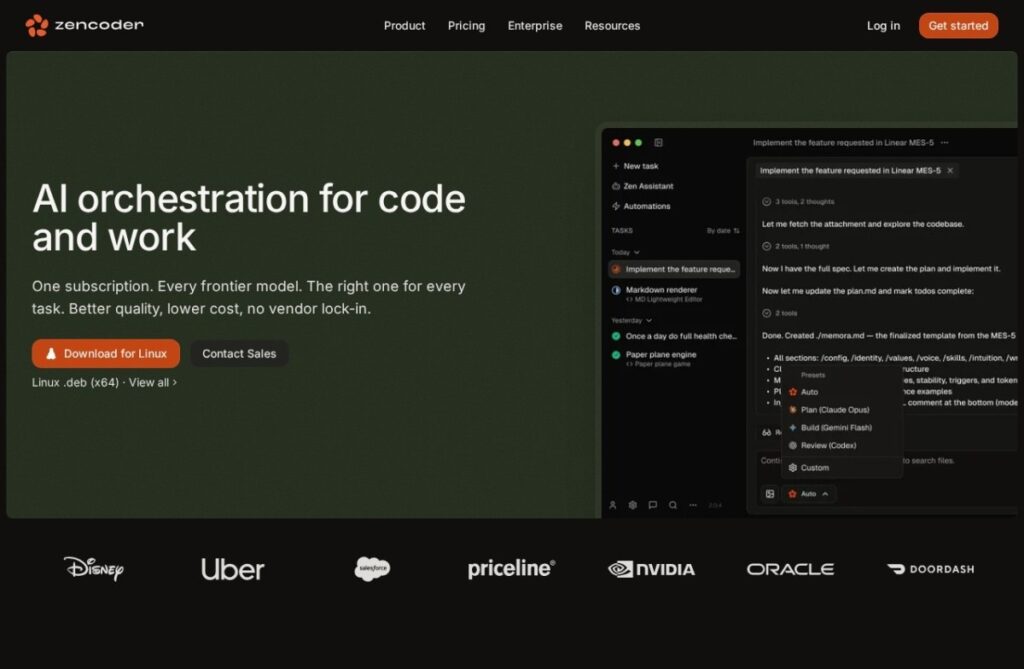
Task: Click the Salesforce cloud logo
Action: coord(372,568)
